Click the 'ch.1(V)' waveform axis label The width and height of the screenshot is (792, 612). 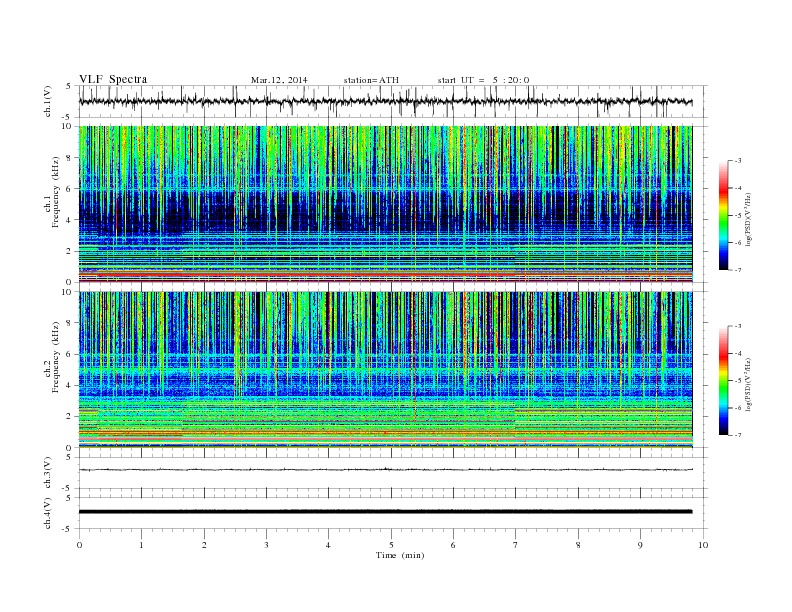[x=48, y=101]
